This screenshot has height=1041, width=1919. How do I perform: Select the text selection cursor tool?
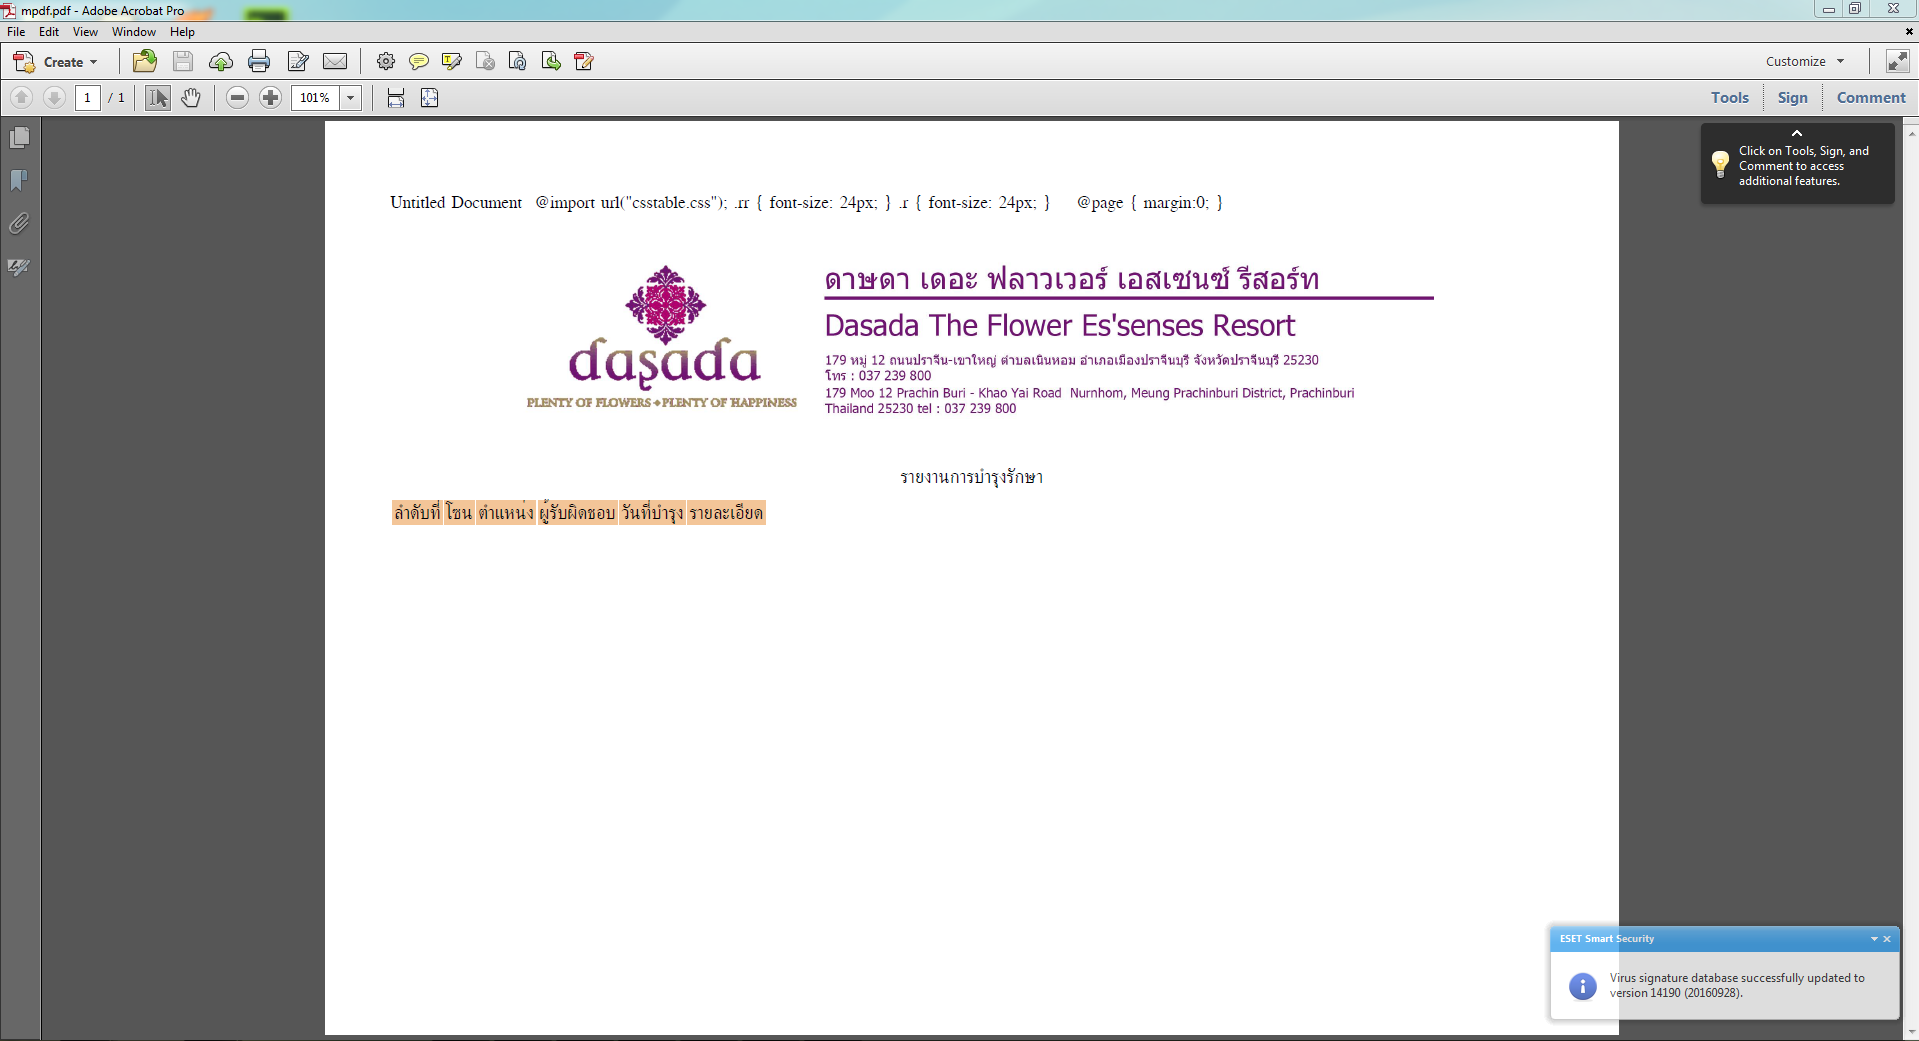tap(158, 98)
